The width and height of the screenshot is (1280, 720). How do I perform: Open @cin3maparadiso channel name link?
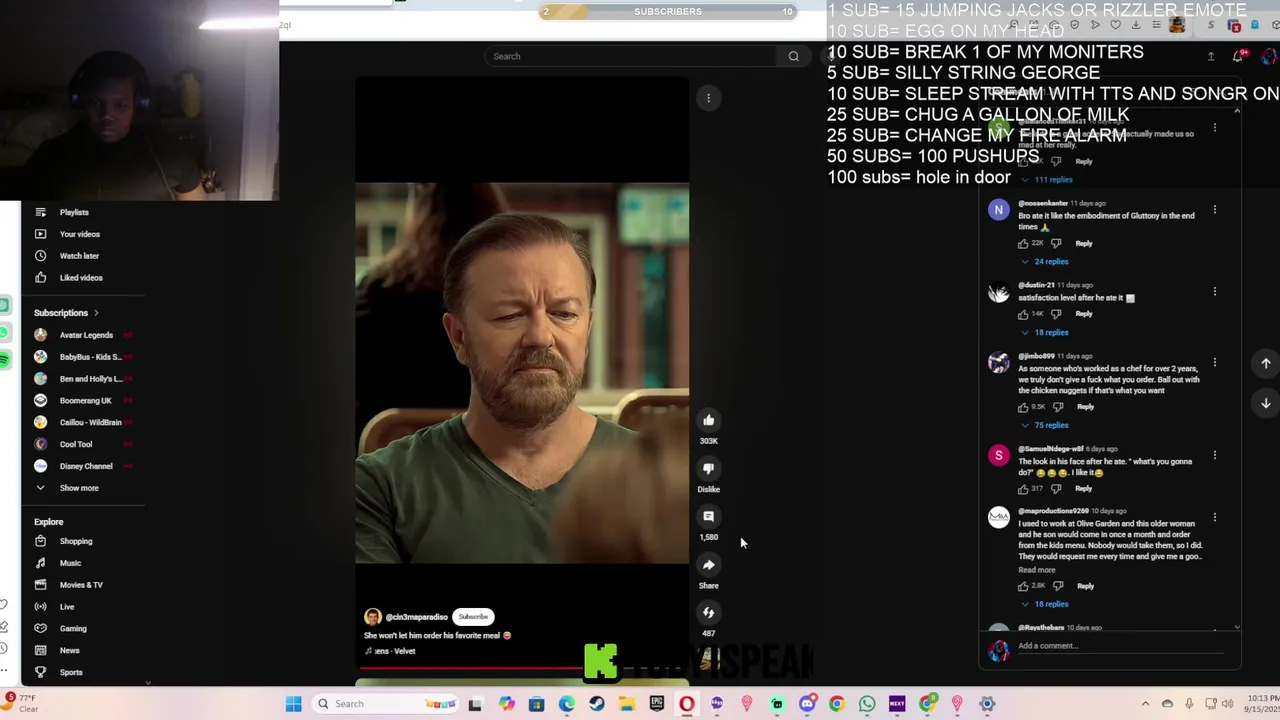(x=416, y=617)
